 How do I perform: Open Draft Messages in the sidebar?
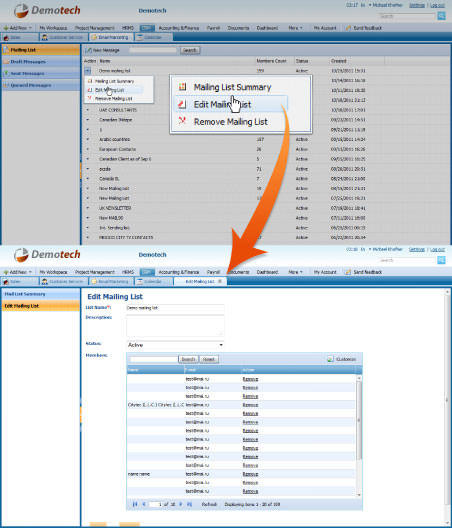41,62
